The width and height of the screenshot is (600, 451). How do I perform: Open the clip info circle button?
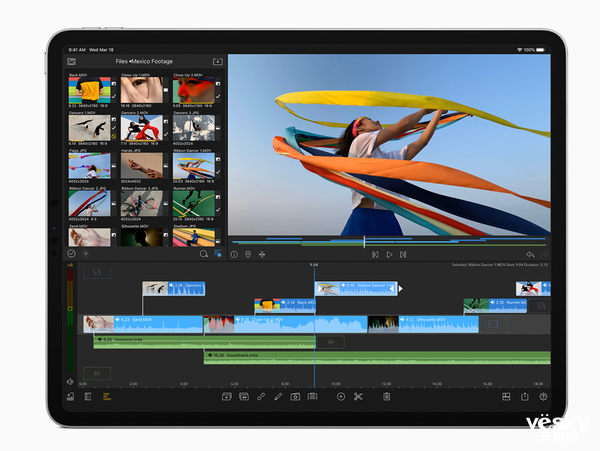point(234,254)
